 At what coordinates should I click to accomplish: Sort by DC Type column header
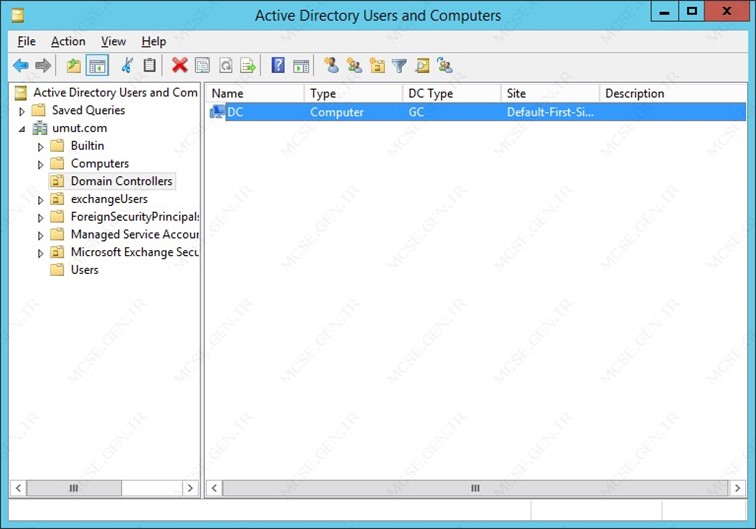(x=452, y=94)
